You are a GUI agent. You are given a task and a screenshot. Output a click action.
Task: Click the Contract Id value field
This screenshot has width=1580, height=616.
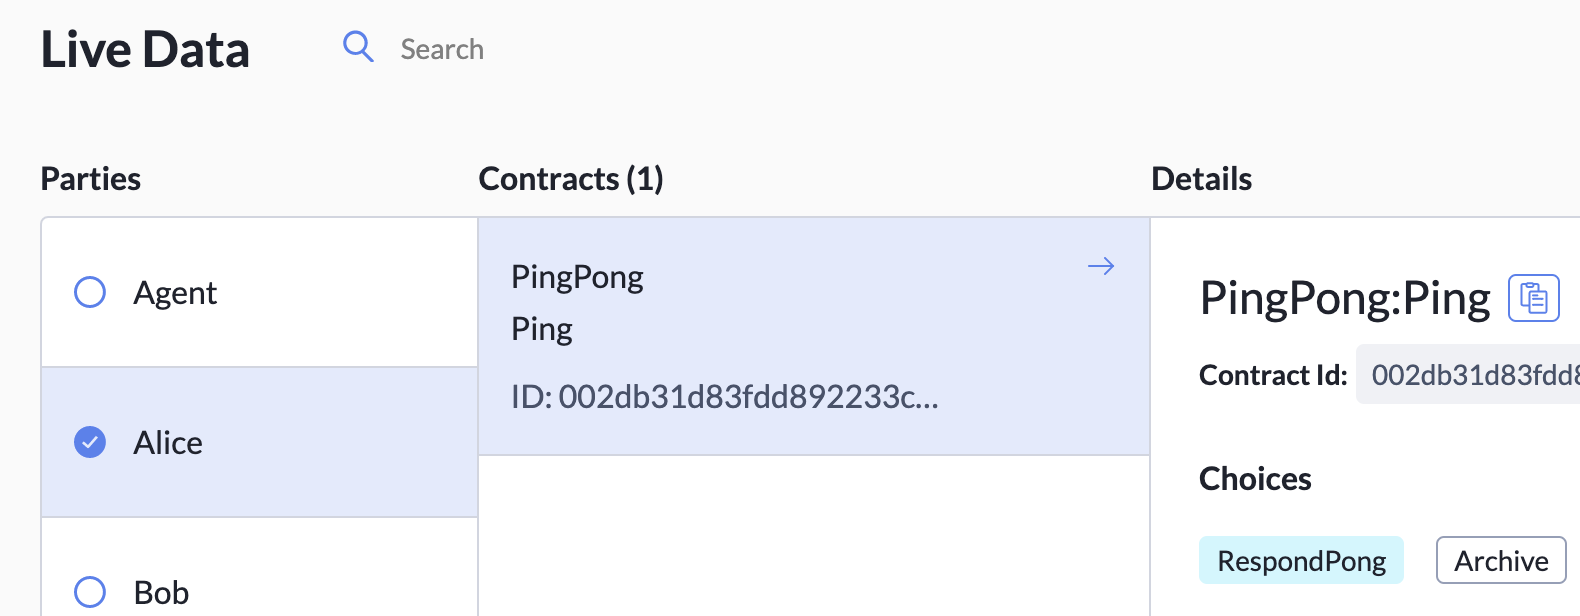1470,375
